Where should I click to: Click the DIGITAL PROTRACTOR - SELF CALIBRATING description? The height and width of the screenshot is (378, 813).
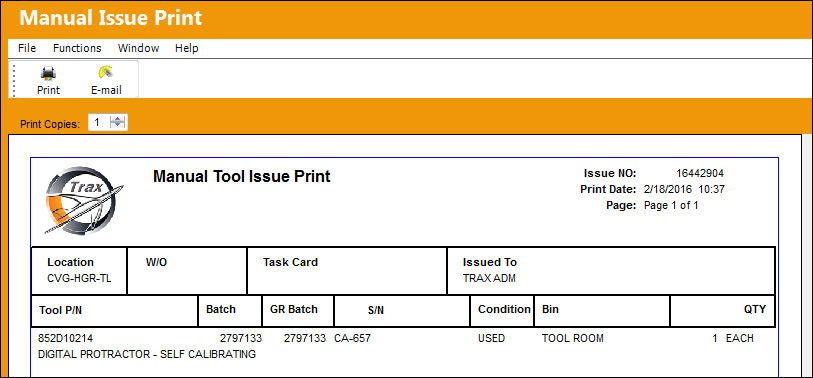(x=147, y=355)
